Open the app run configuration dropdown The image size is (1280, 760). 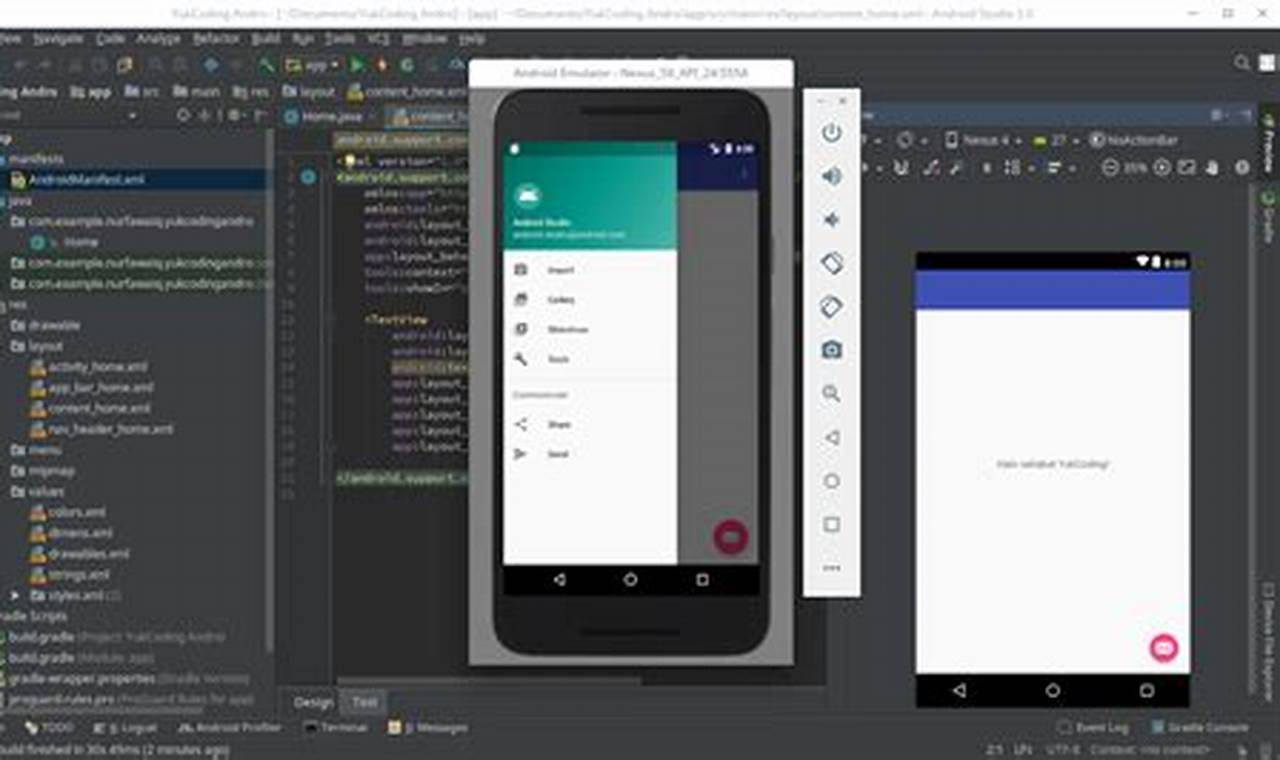point(313,65)
